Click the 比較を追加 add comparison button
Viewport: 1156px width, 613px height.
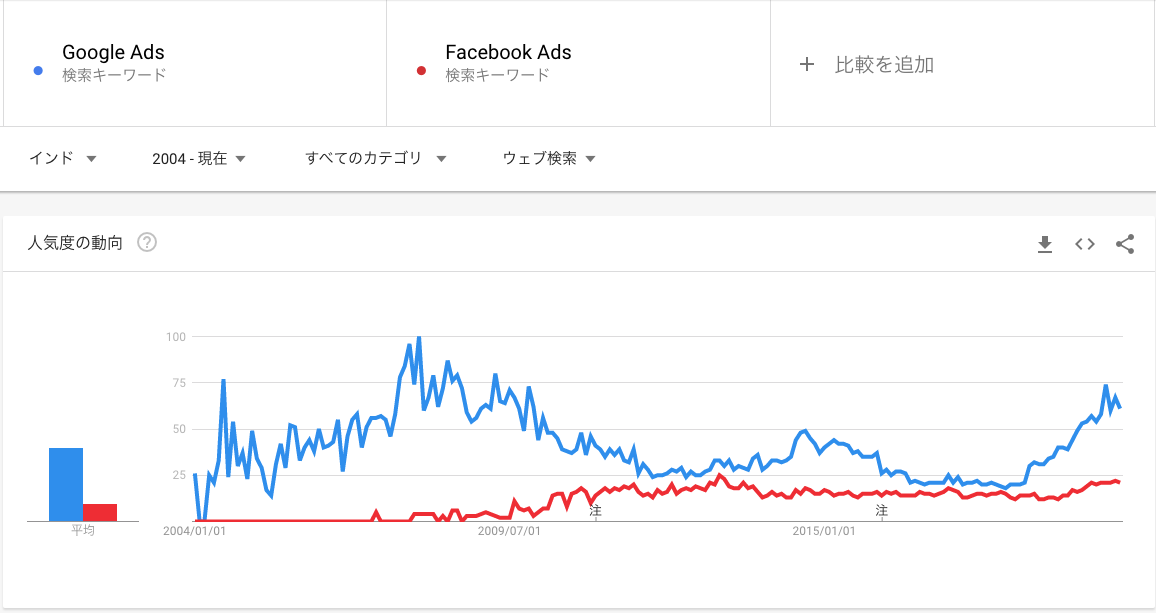point(884,65)
